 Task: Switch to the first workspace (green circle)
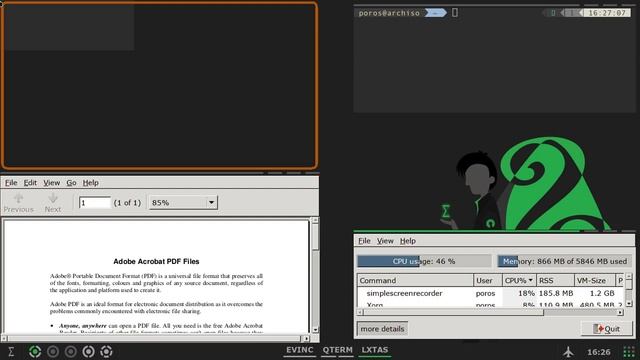(x=35, y=351)
